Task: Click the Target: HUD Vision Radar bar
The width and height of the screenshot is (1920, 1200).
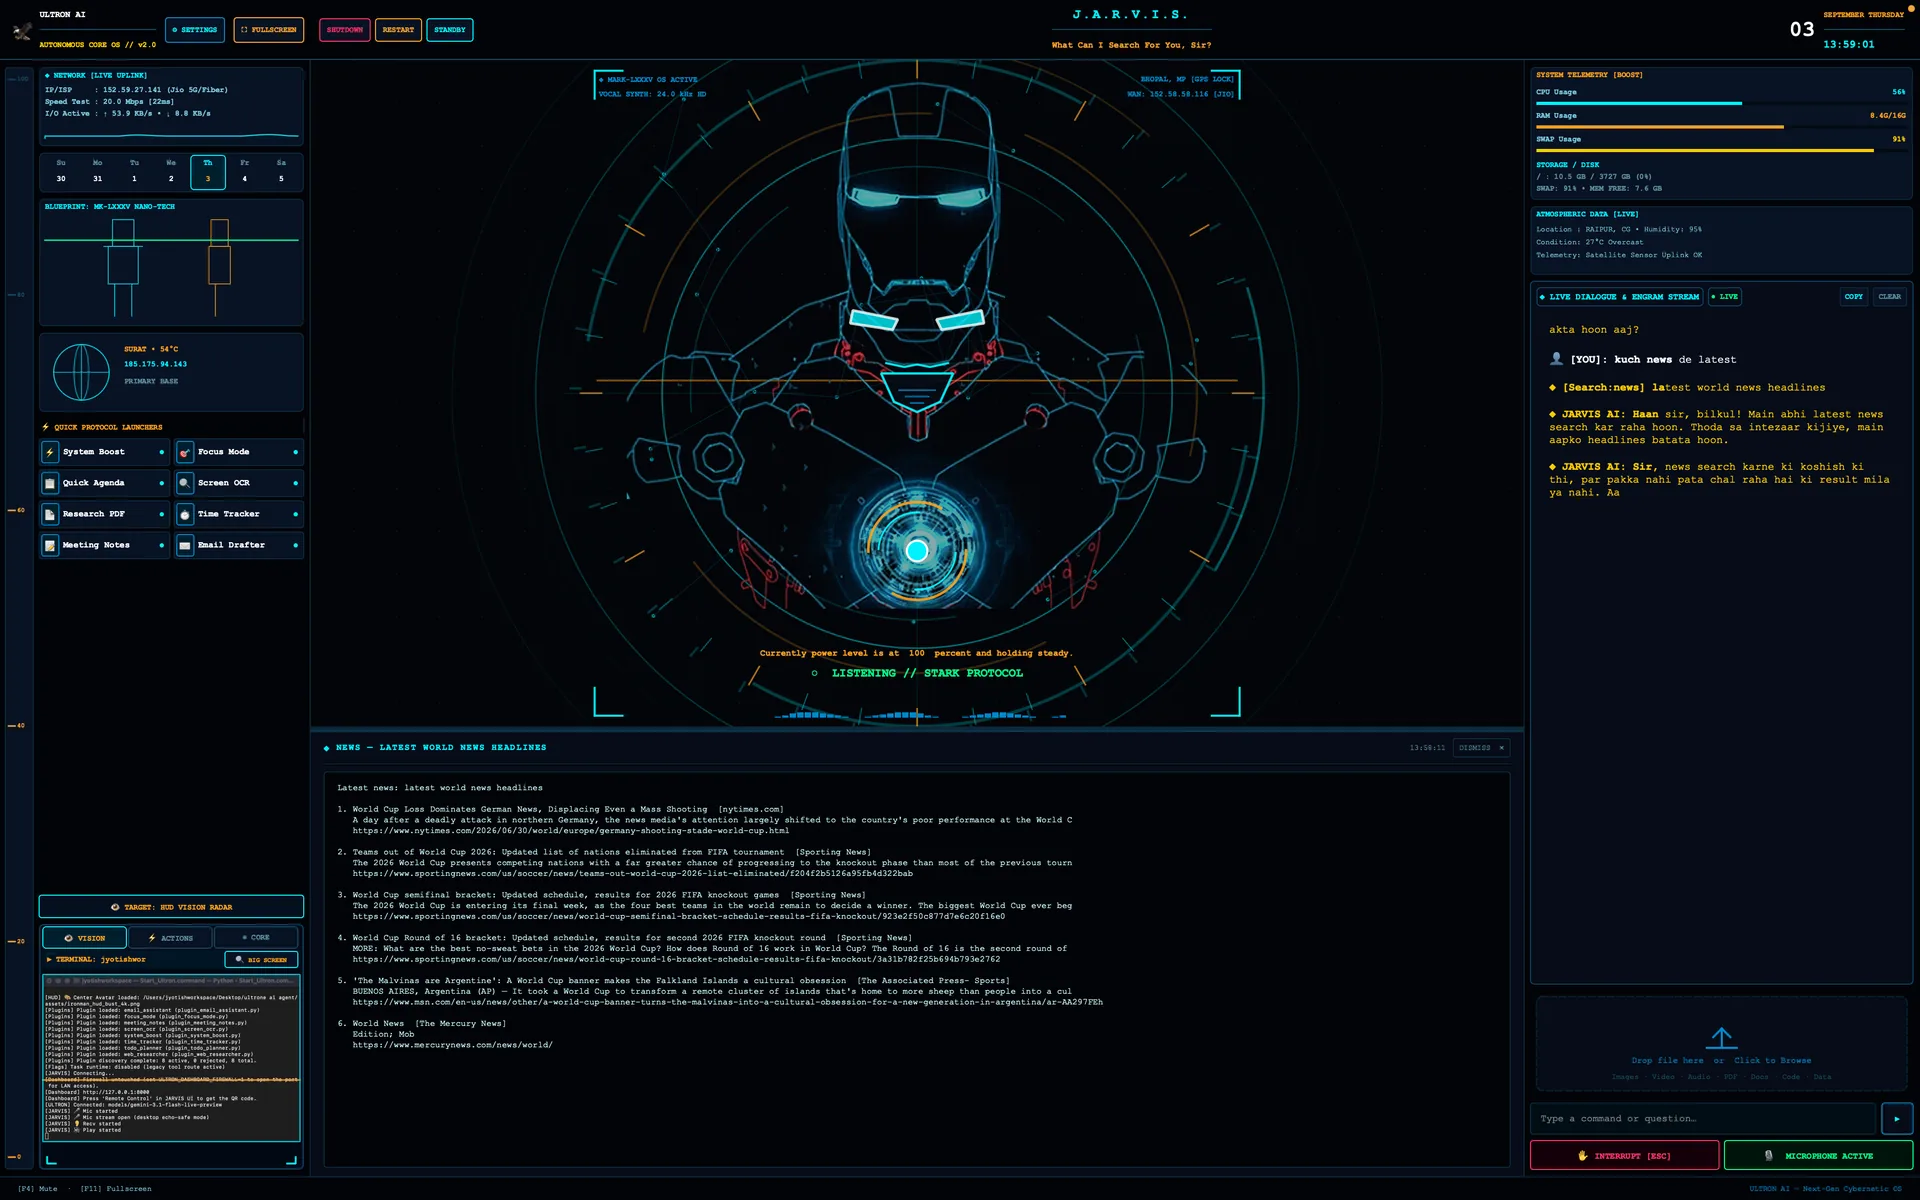Action: pos(171,907)
